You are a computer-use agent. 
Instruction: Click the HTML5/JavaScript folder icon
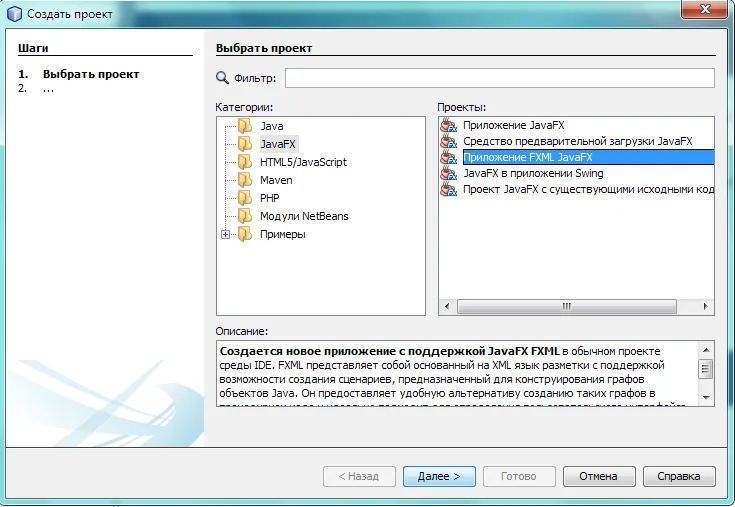(x=245, y=162)
